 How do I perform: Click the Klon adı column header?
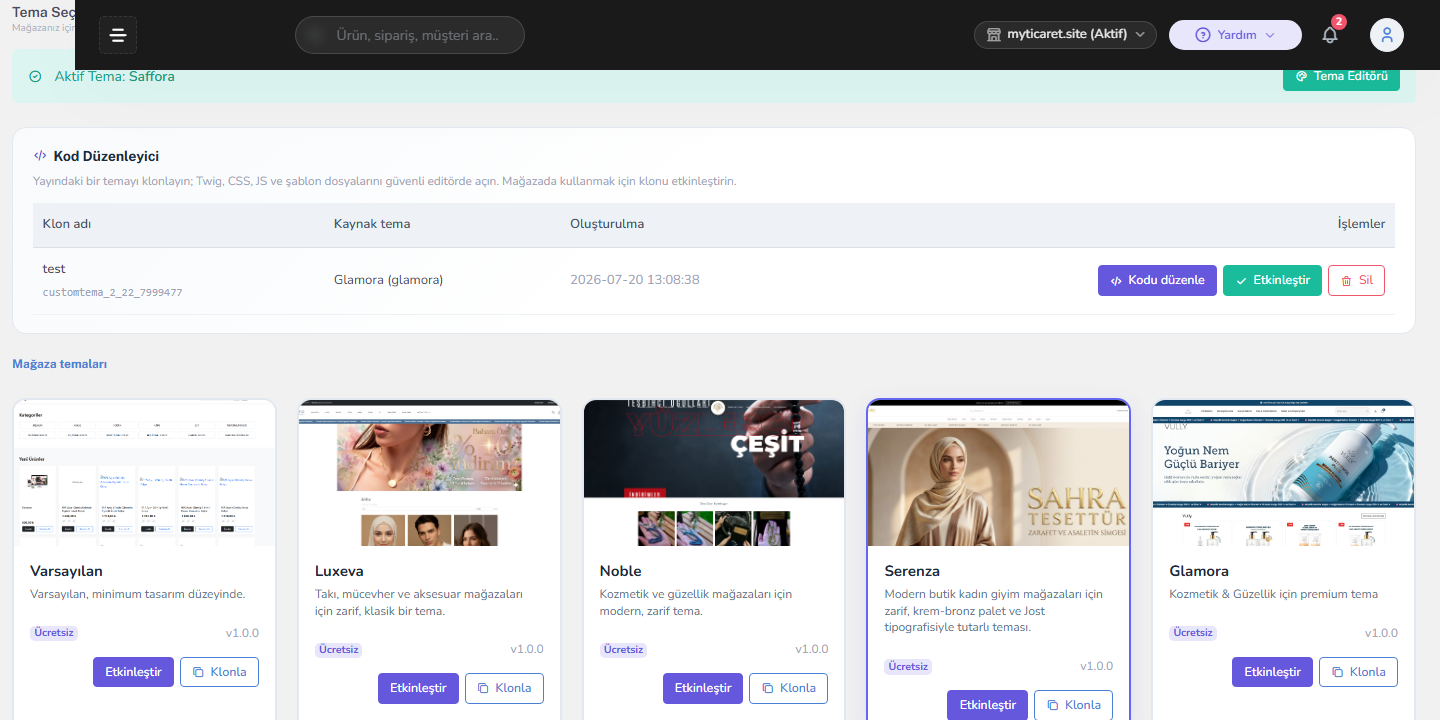(67, 224)
